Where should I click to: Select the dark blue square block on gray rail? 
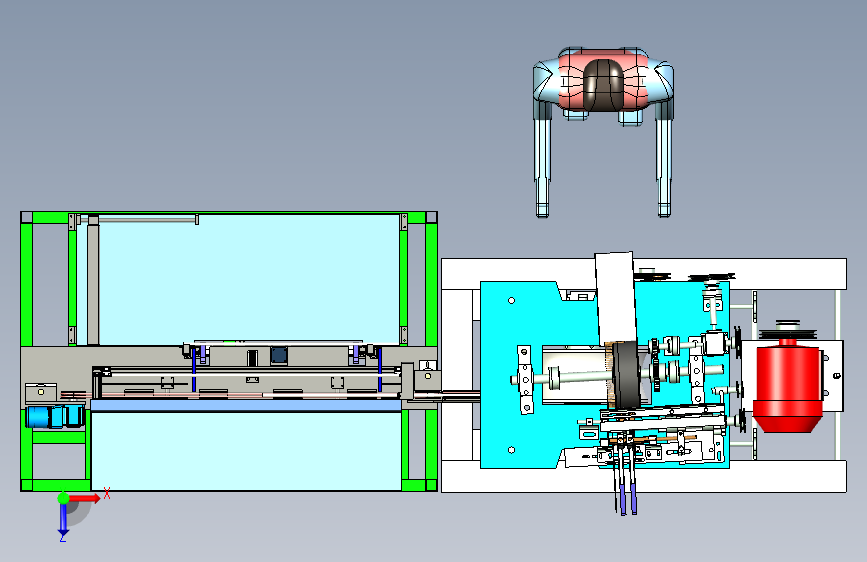point(279,355)
